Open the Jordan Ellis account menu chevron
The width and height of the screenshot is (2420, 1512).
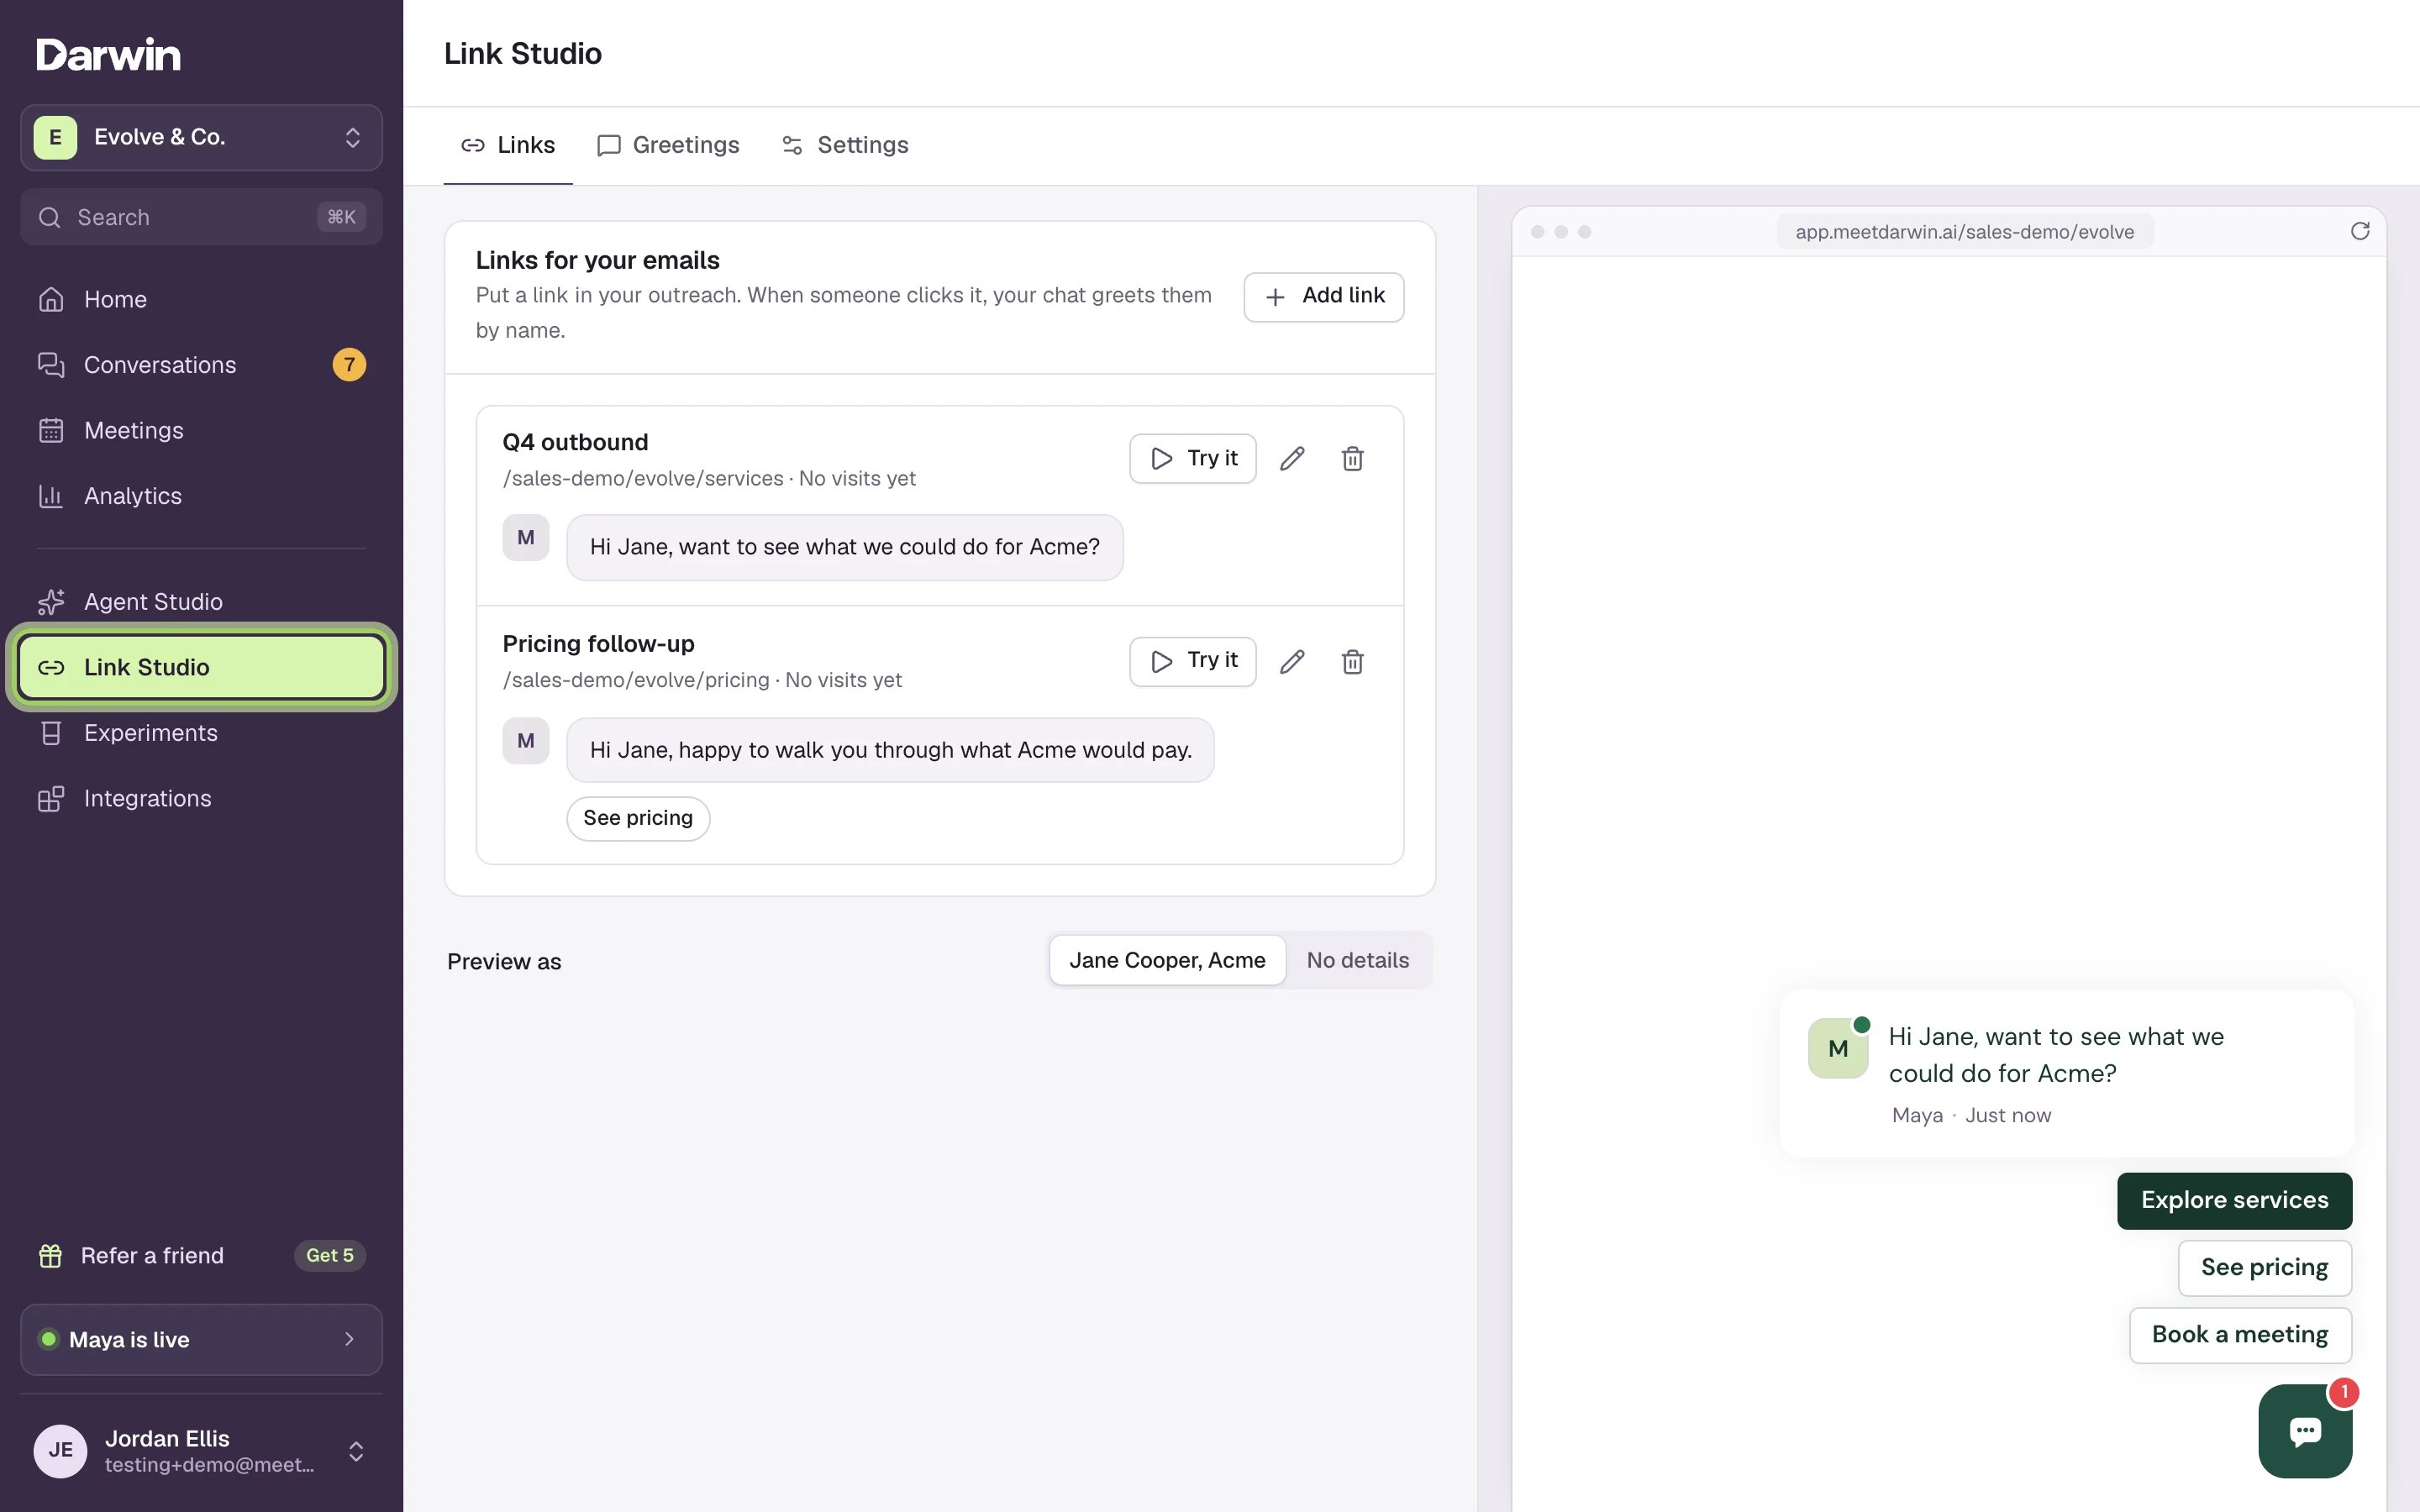pyautogui.click(x=356, y=1451)
